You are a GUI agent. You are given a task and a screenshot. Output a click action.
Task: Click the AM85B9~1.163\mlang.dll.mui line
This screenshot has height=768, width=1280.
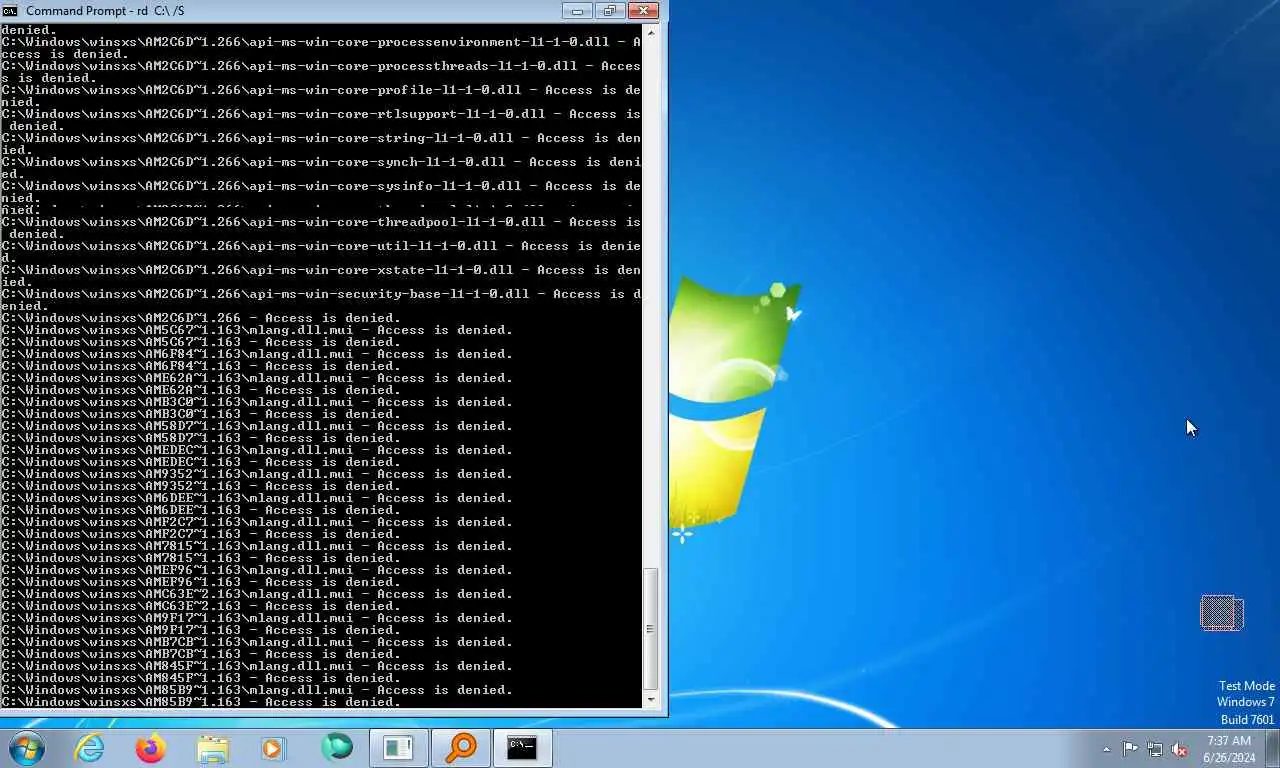point(257,690)
